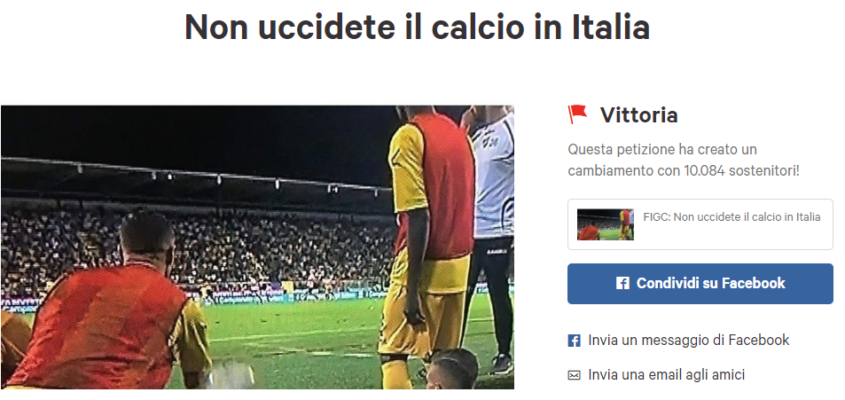Click the envelope icon for email sharing

574,375
